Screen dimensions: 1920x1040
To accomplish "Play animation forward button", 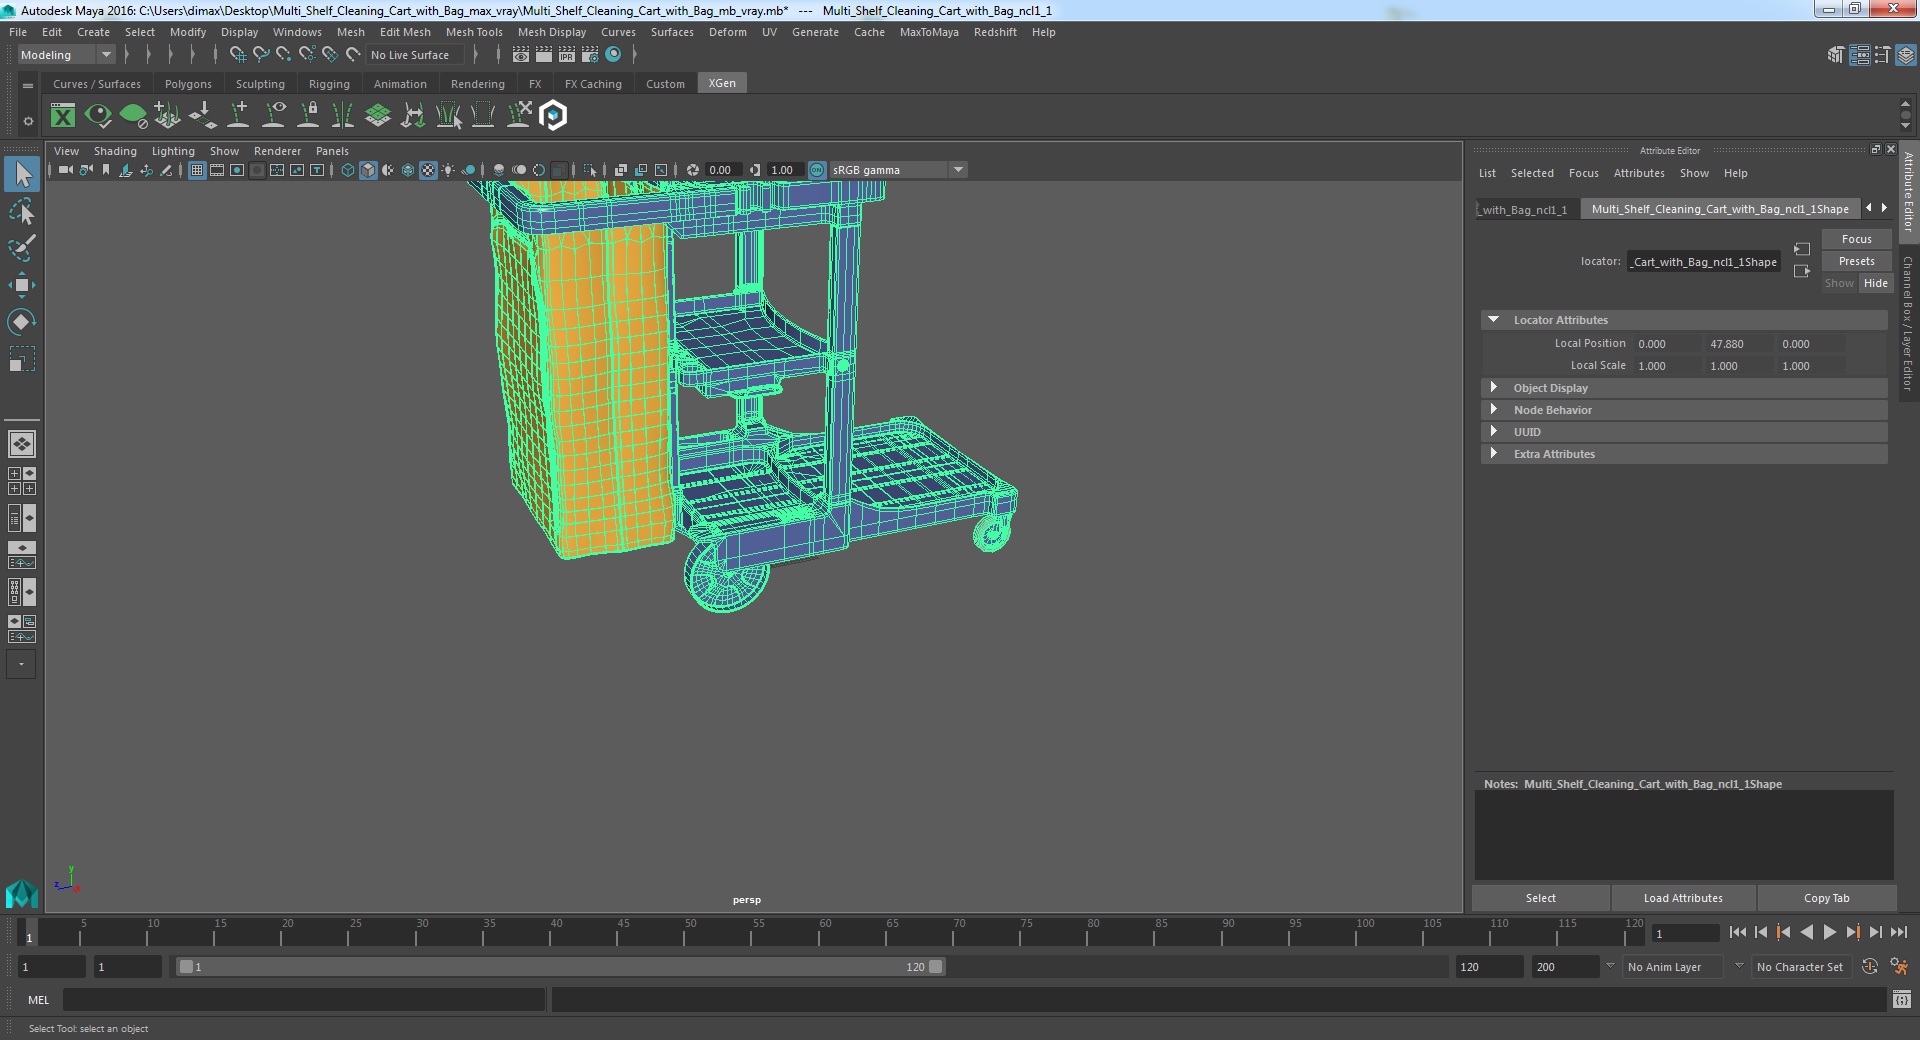I will pos(1829,932).
